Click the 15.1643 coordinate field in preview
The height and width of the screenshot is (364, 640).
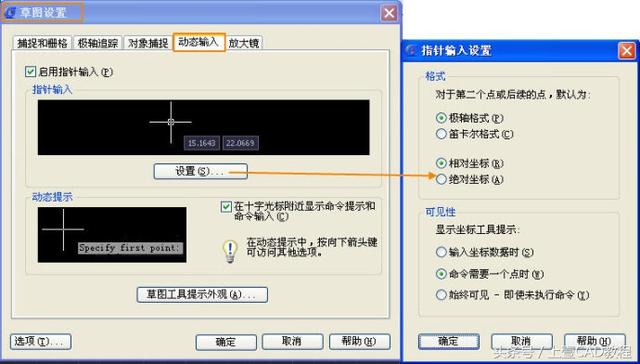[202, 143]
